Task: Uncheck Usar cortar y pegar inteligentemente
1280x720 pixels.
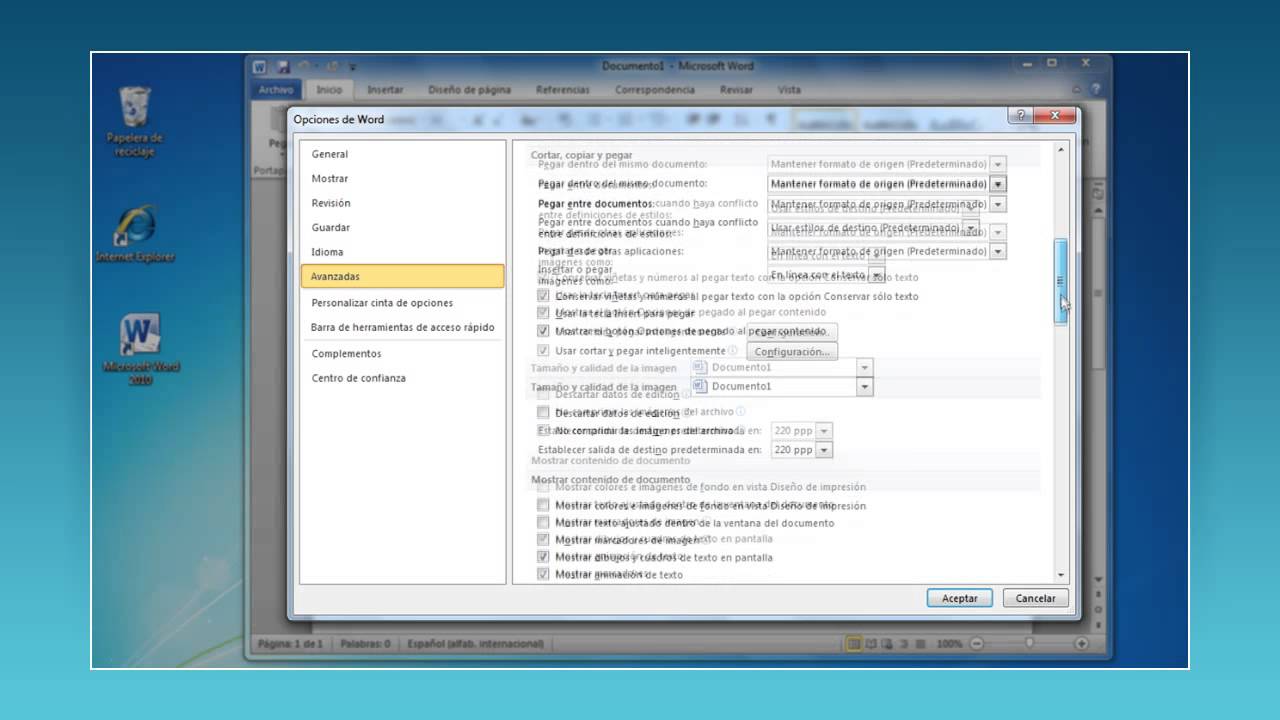Action: point(543,350)
